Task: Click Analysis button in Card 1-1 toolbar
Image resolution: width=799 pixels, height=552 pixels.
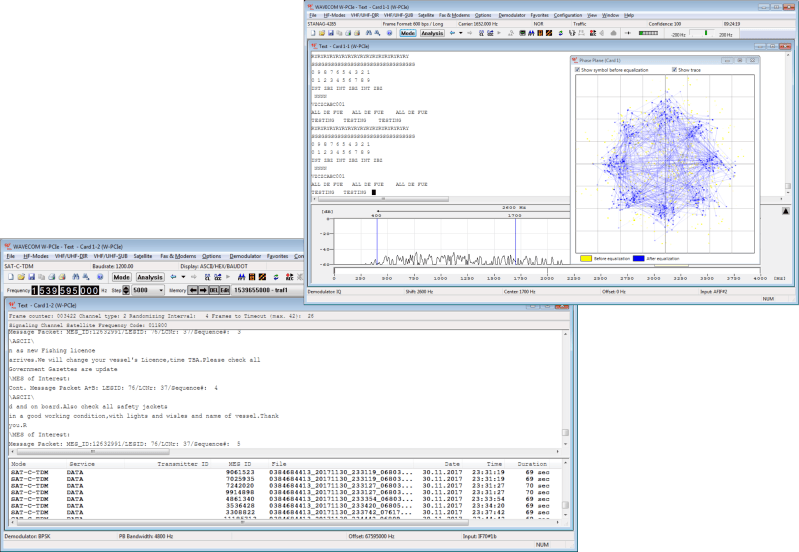Action: pyautogui.click(x=432, y=33)
